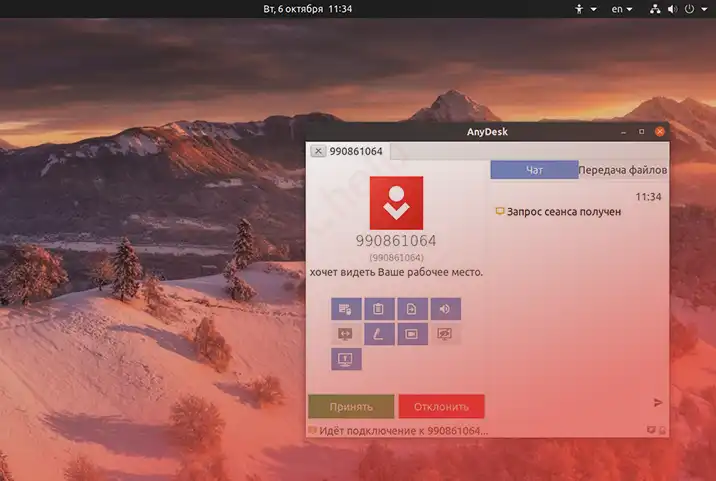Minimize the AnyDesk window
Screen dimensions: 716x481
(x=623, y=132)
